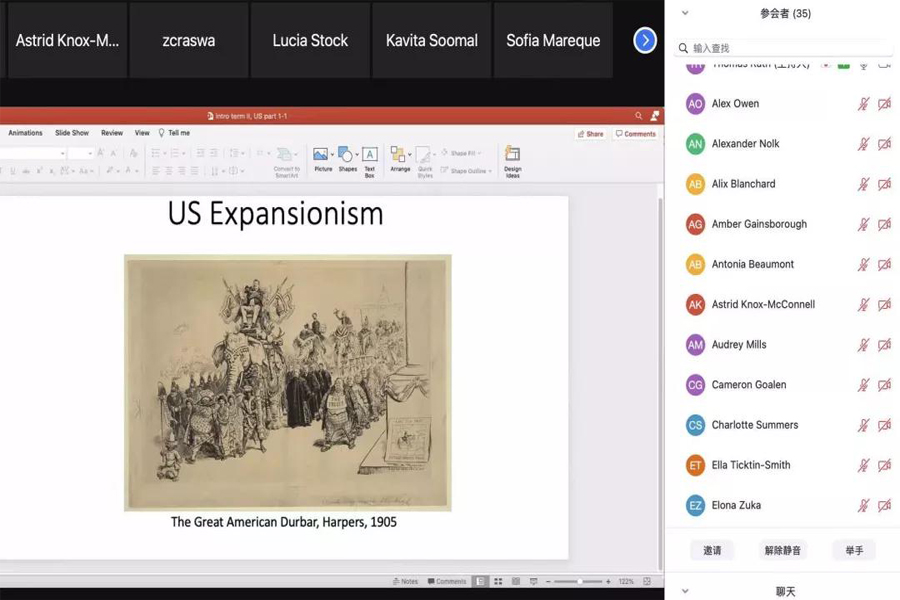This screenshot has width=900, height=600.
Task: Toggle Astrid Knox-McConnell's muted microphone
Action: tap(863, 305)
